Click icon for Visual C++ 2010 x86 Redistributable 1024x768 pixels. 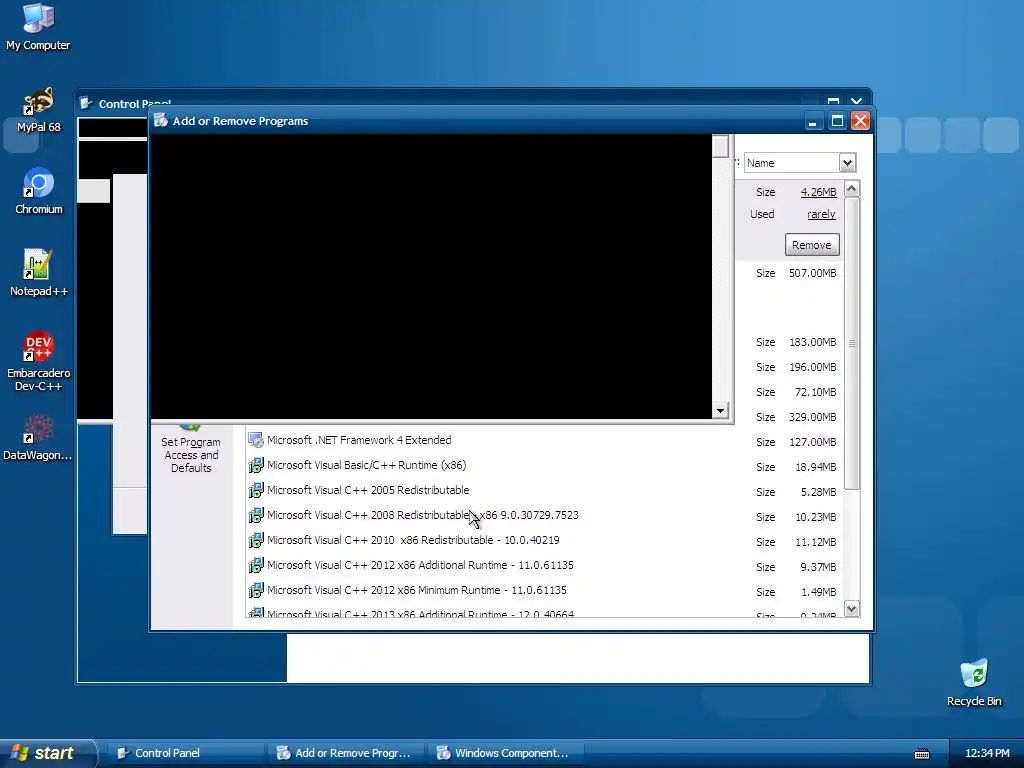[x=256, y=540]
